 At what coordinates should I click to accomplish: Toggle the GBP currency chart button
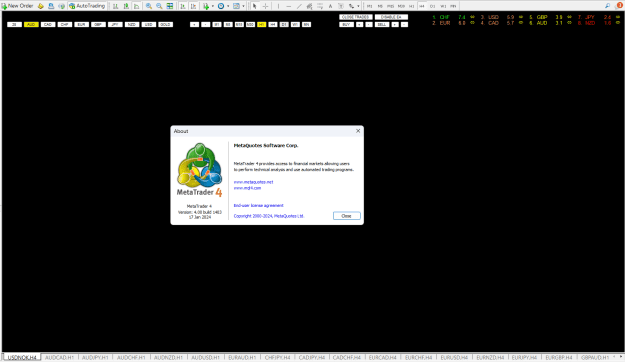(x=98, y=24)
